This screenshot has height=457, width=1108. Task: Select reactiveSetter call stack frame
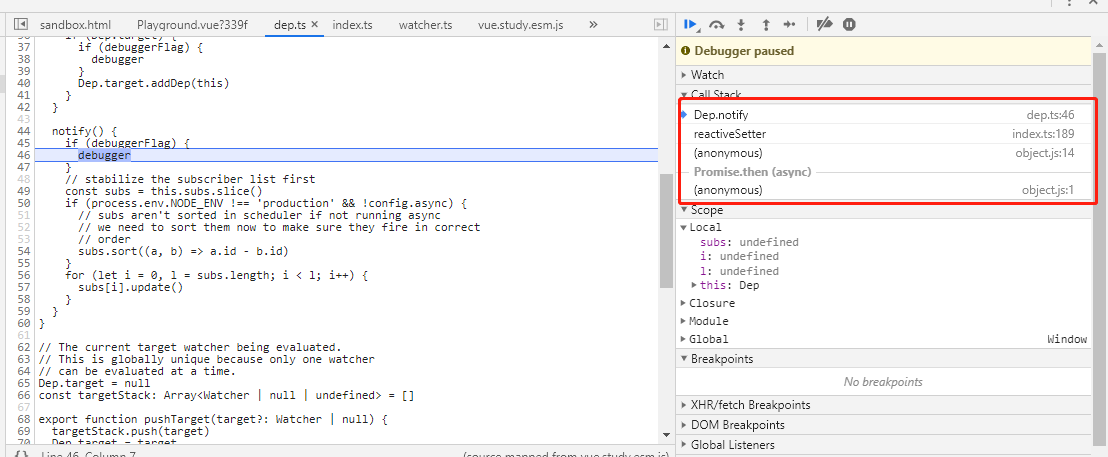730,134
